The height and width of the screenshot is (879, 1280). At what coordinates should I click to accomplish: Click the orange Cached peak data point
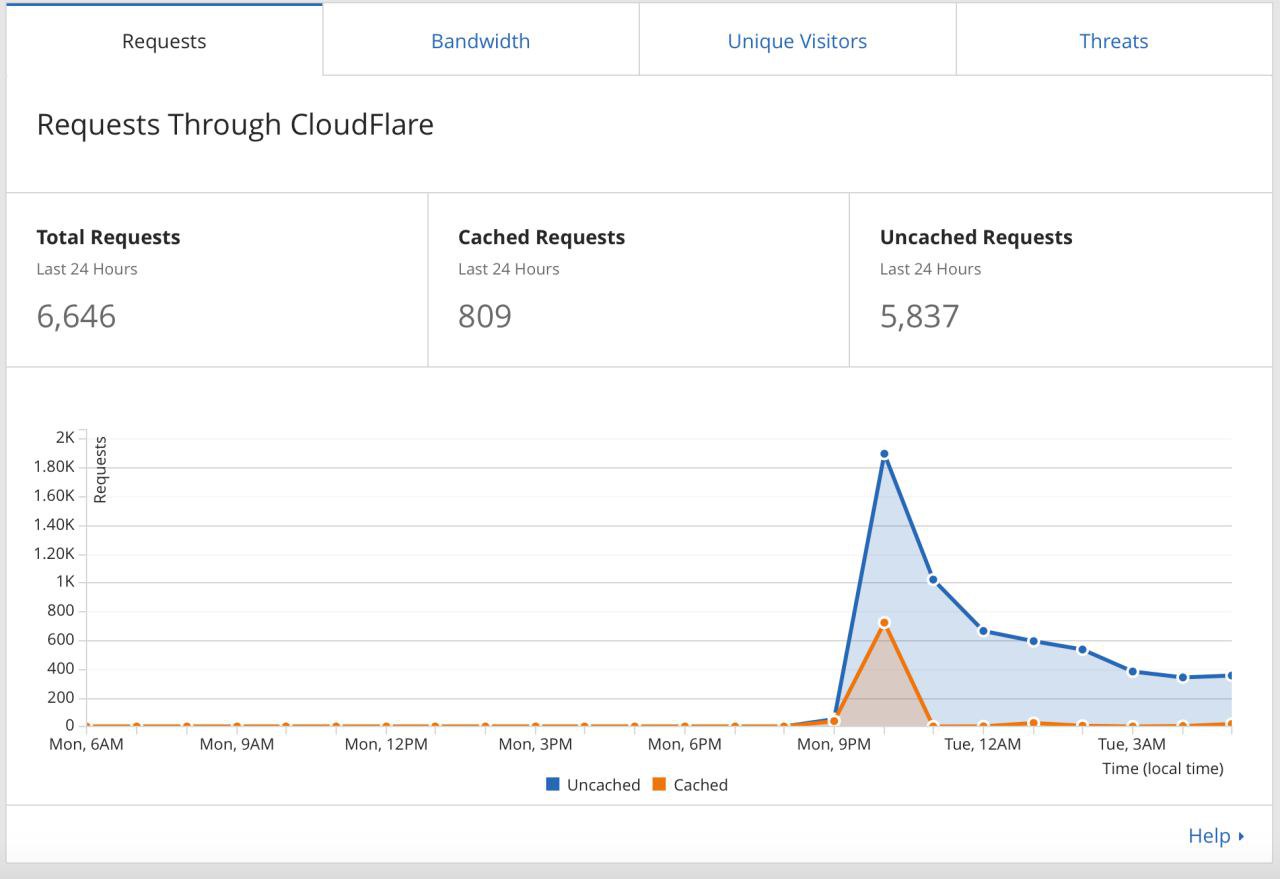884,623
